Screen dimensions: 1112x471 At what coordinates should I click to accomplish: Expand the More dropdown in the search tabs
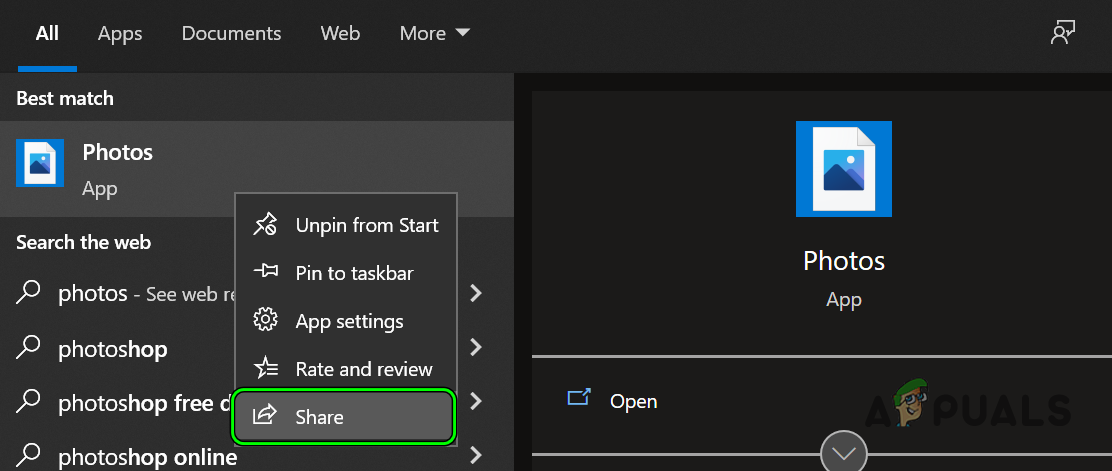[435, 33]
